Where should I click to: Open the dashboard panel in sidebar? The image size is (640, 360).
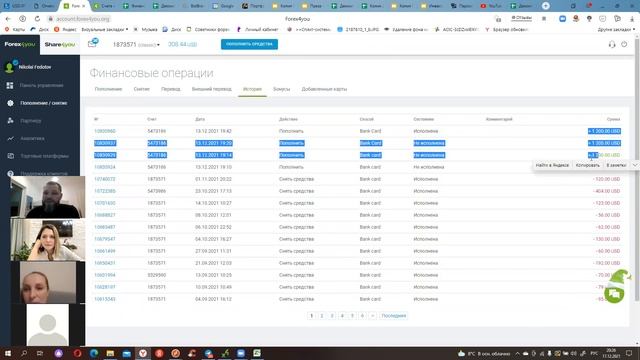41,85
